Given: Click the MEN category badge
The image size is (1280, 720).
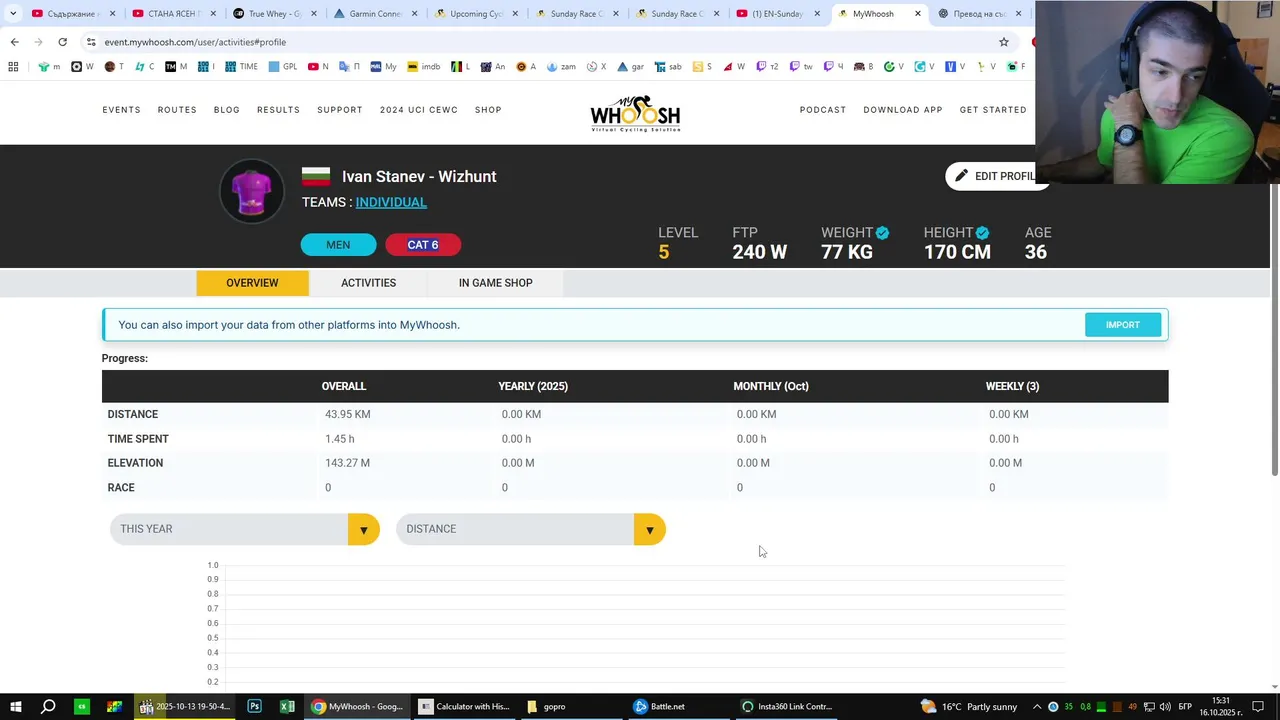Looking at the screenshot, I should pyautogui.click(x=338, y=245).
